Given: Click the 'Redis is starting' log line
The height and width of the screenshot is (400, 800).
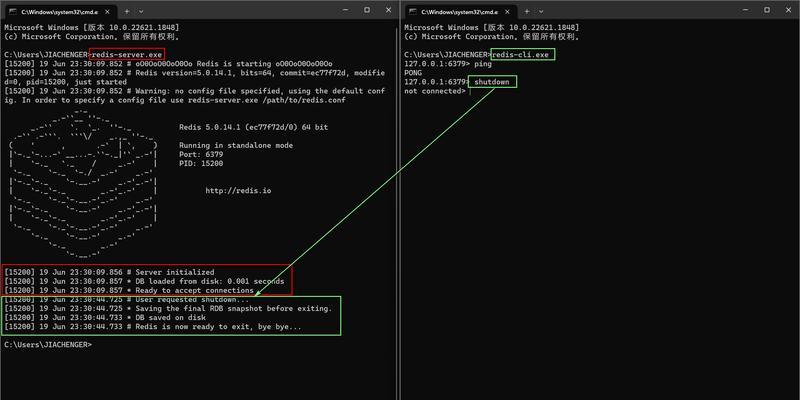Looking at the screenshot, I should tap(168, 64).
